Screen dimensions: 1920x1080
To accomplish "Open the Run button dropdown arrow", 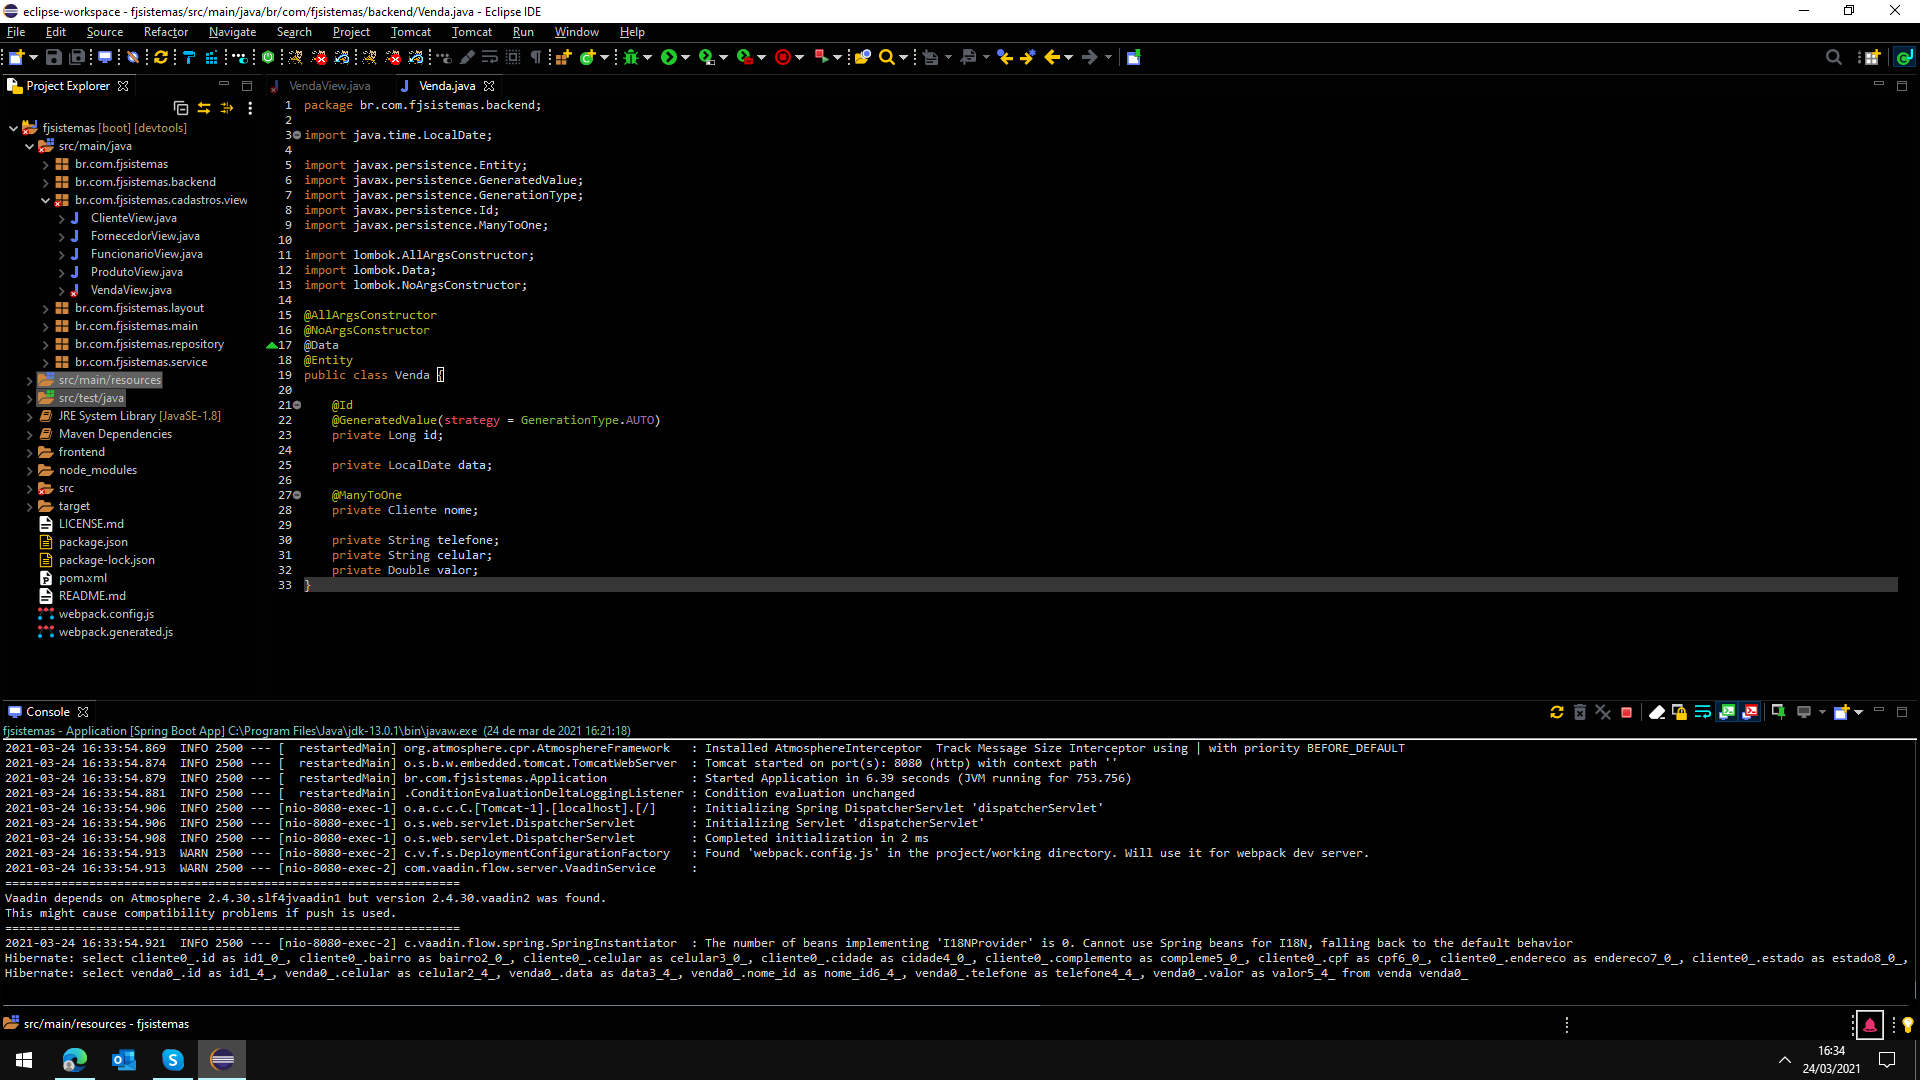I will click(x=686, y=57).
